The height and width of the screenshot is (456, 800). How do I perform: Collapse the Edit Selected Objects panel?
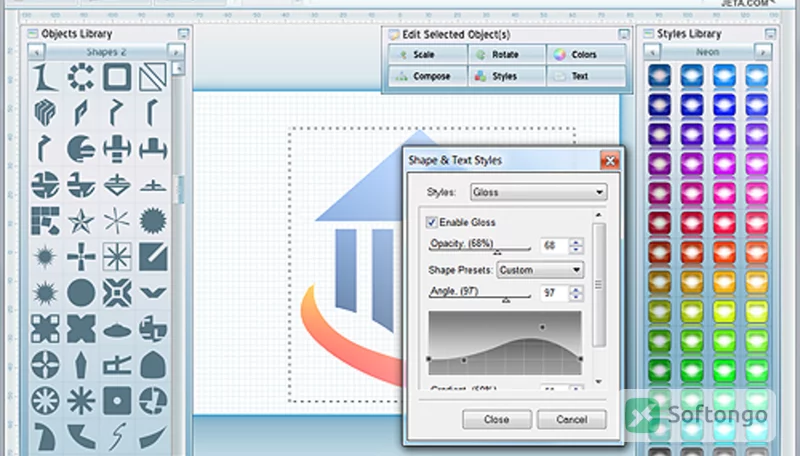[x=623, y=35]
